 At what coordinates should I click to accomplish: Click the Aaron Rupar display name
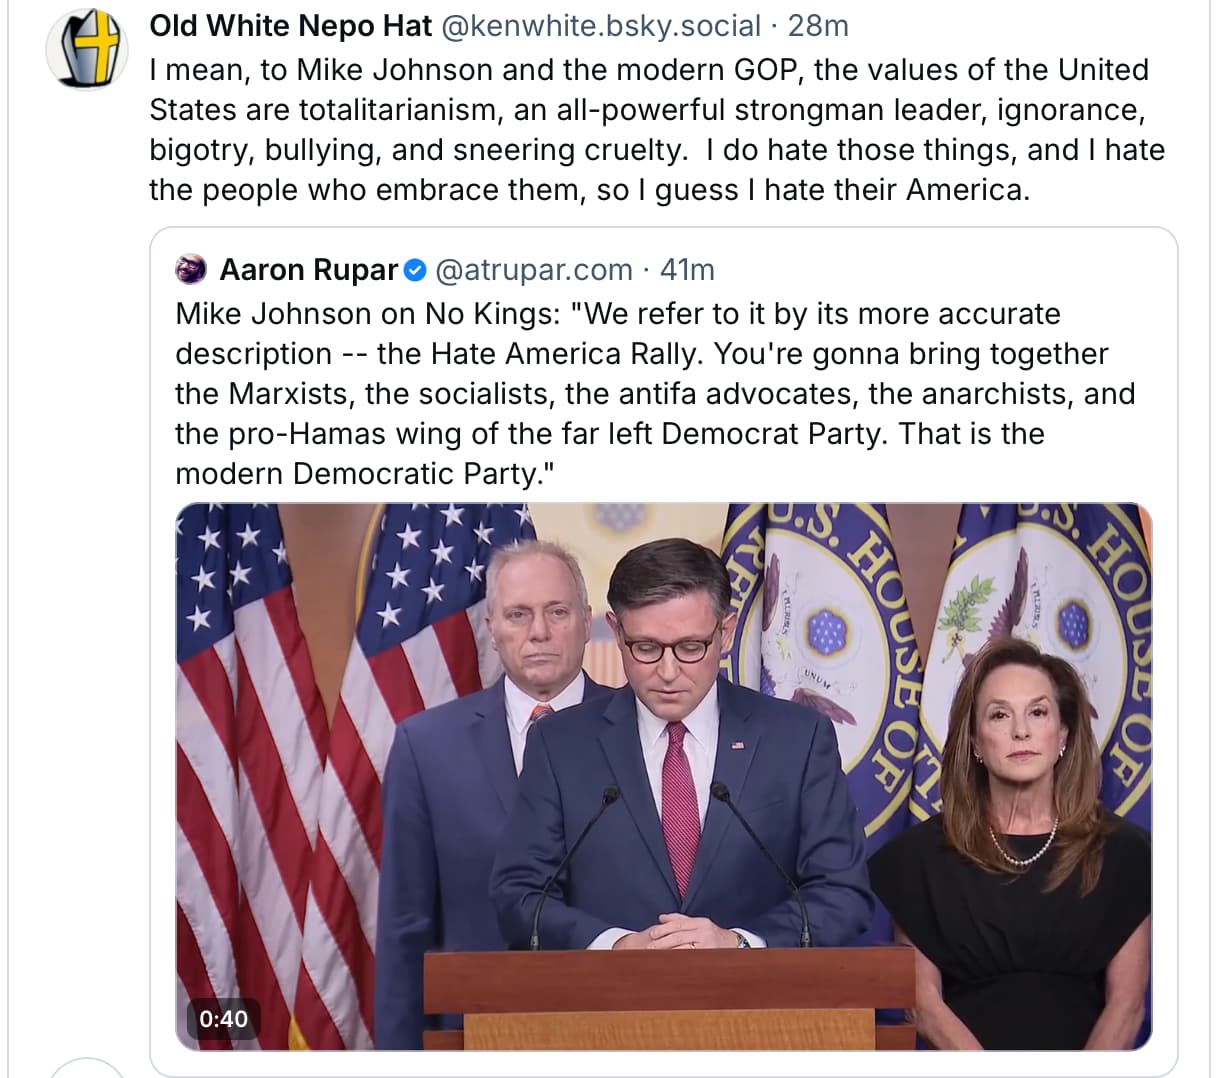[308, 270]
